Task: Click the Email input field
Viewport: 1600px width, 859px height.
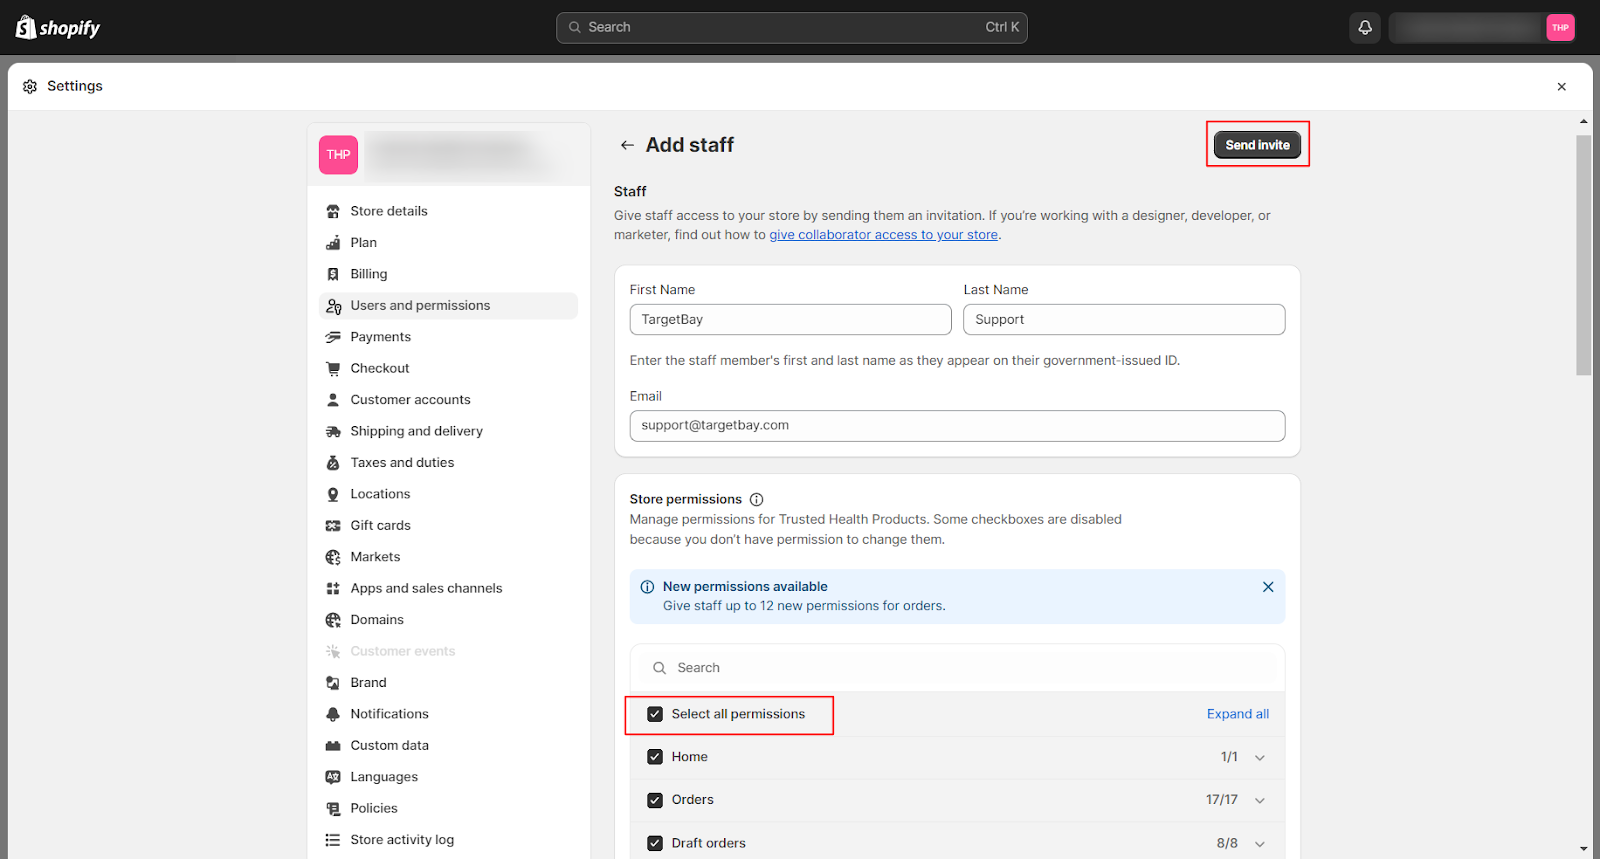Action: 957,426
